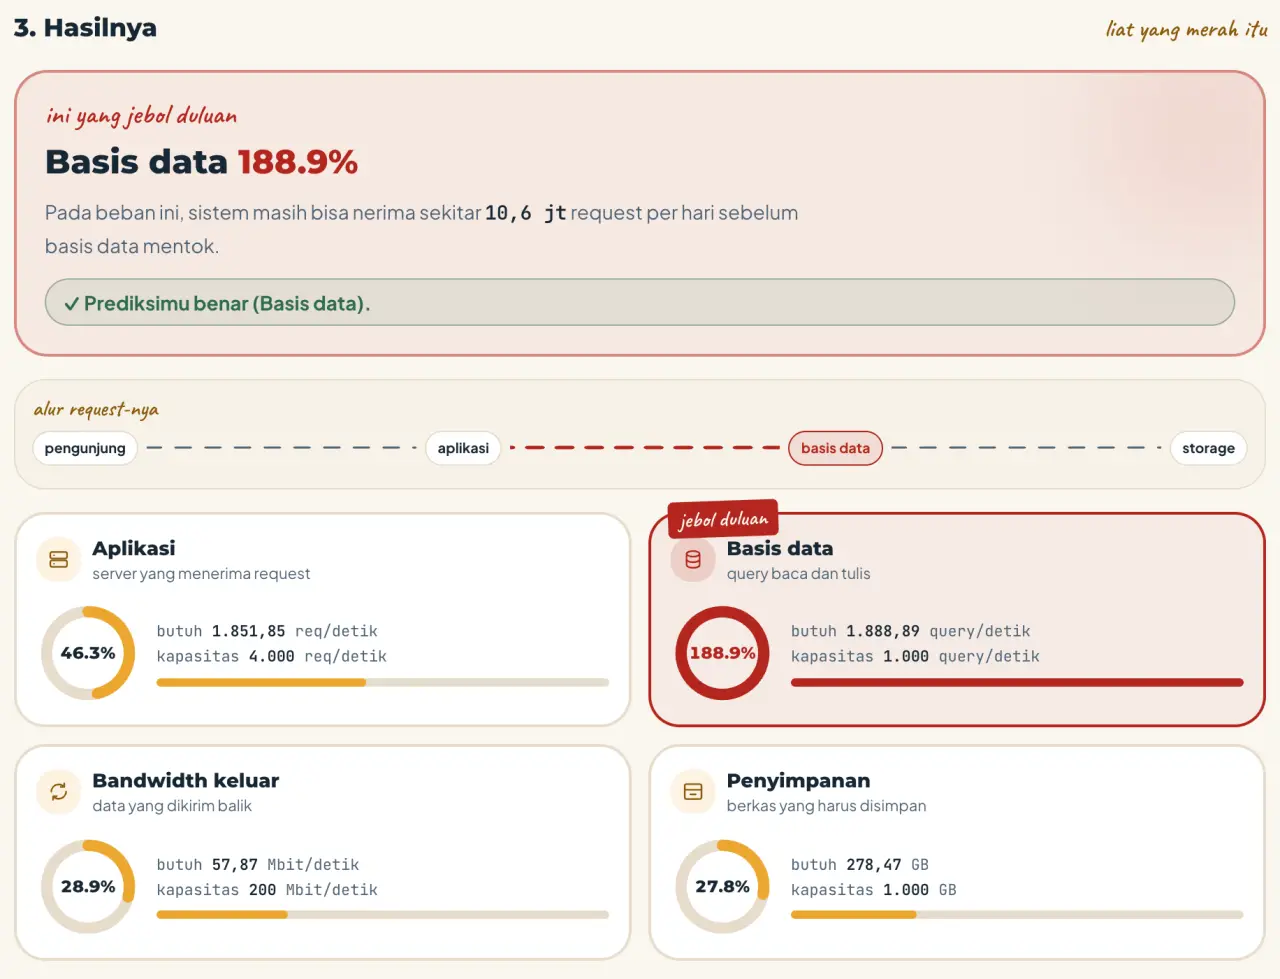Image resolution: width=1280 pixels, height=979 pixels.
Task: Click 'kapasitas 1.000 query/detik' text
Action: point(915,656)
